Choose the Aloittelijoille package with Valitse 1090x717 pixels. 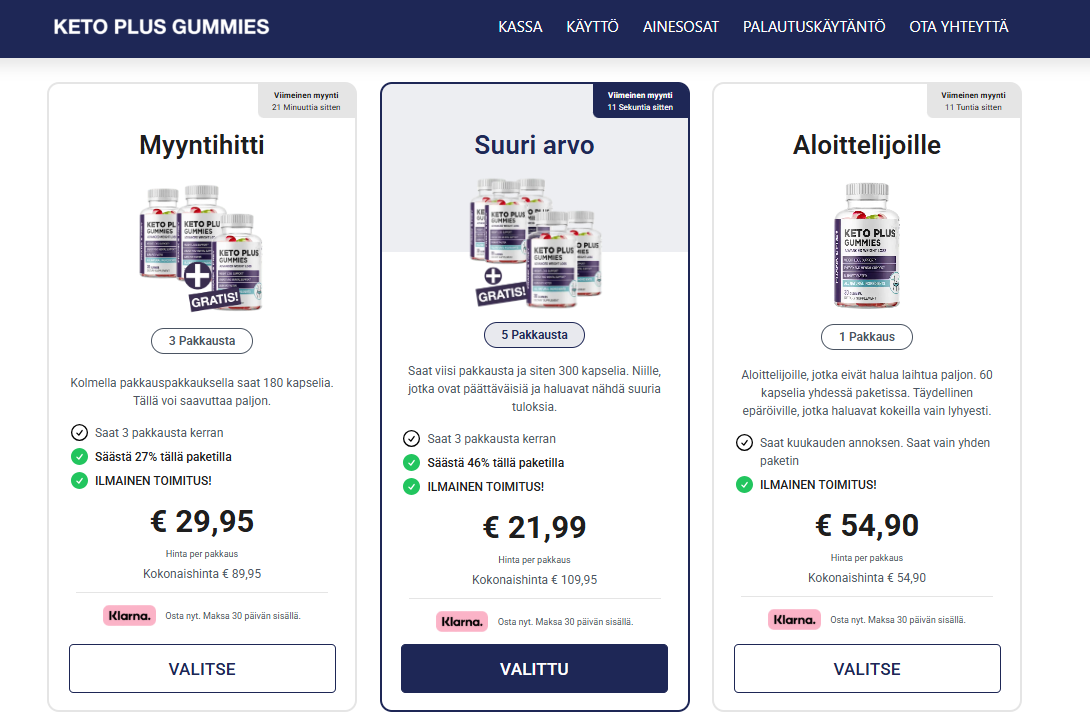(867, 669)
